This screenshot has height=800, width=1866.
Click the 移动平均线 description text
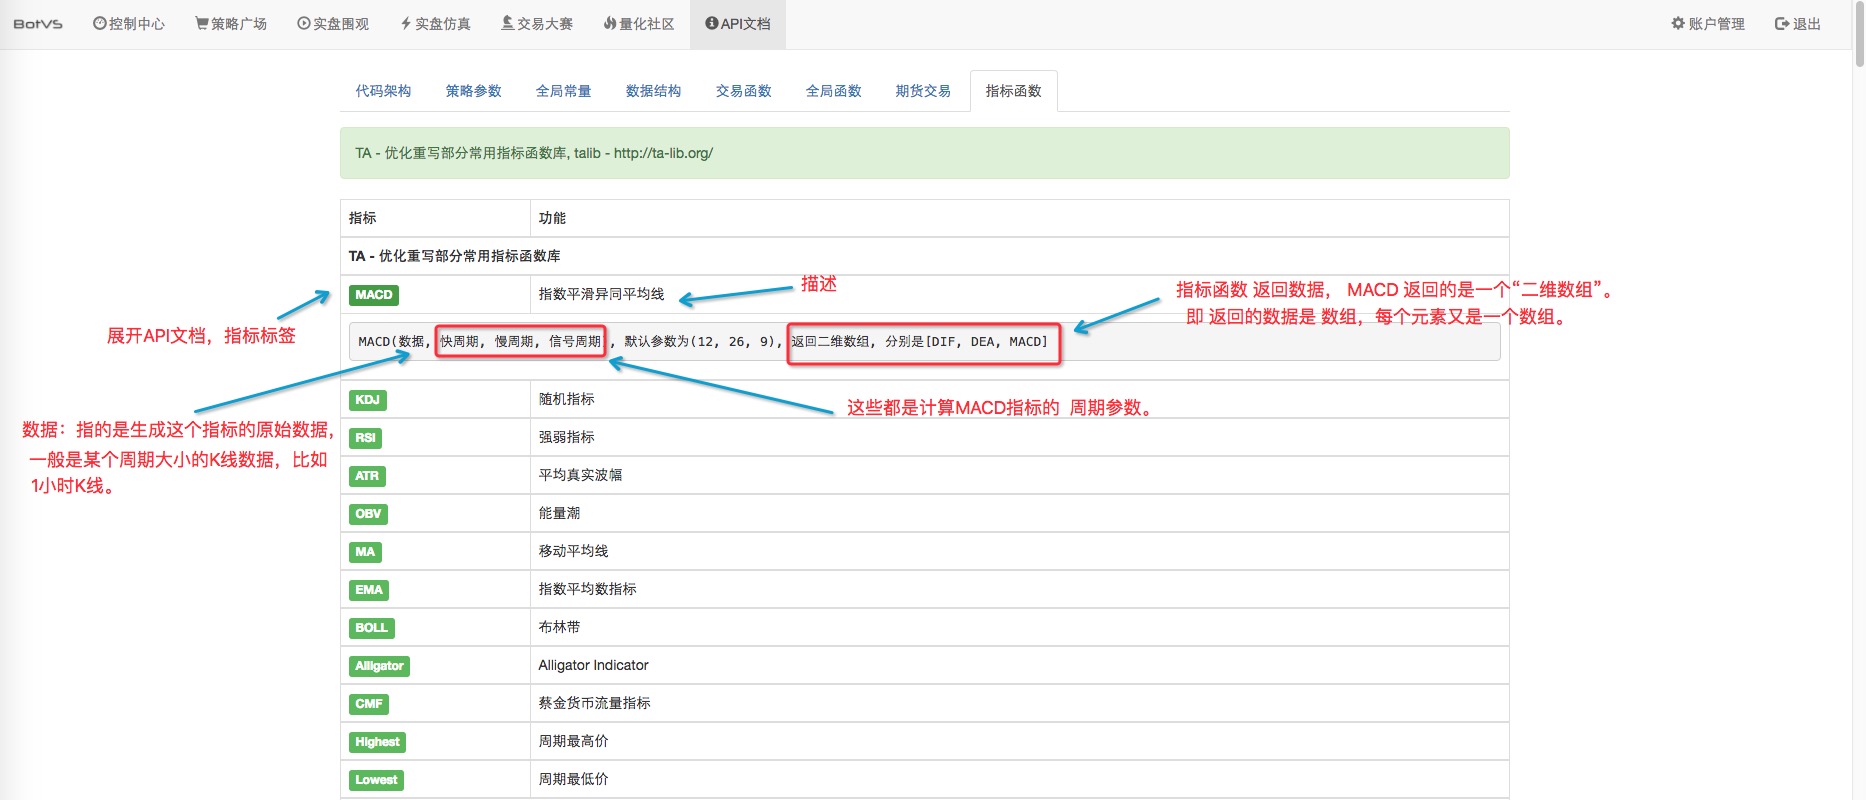[573, 551]
